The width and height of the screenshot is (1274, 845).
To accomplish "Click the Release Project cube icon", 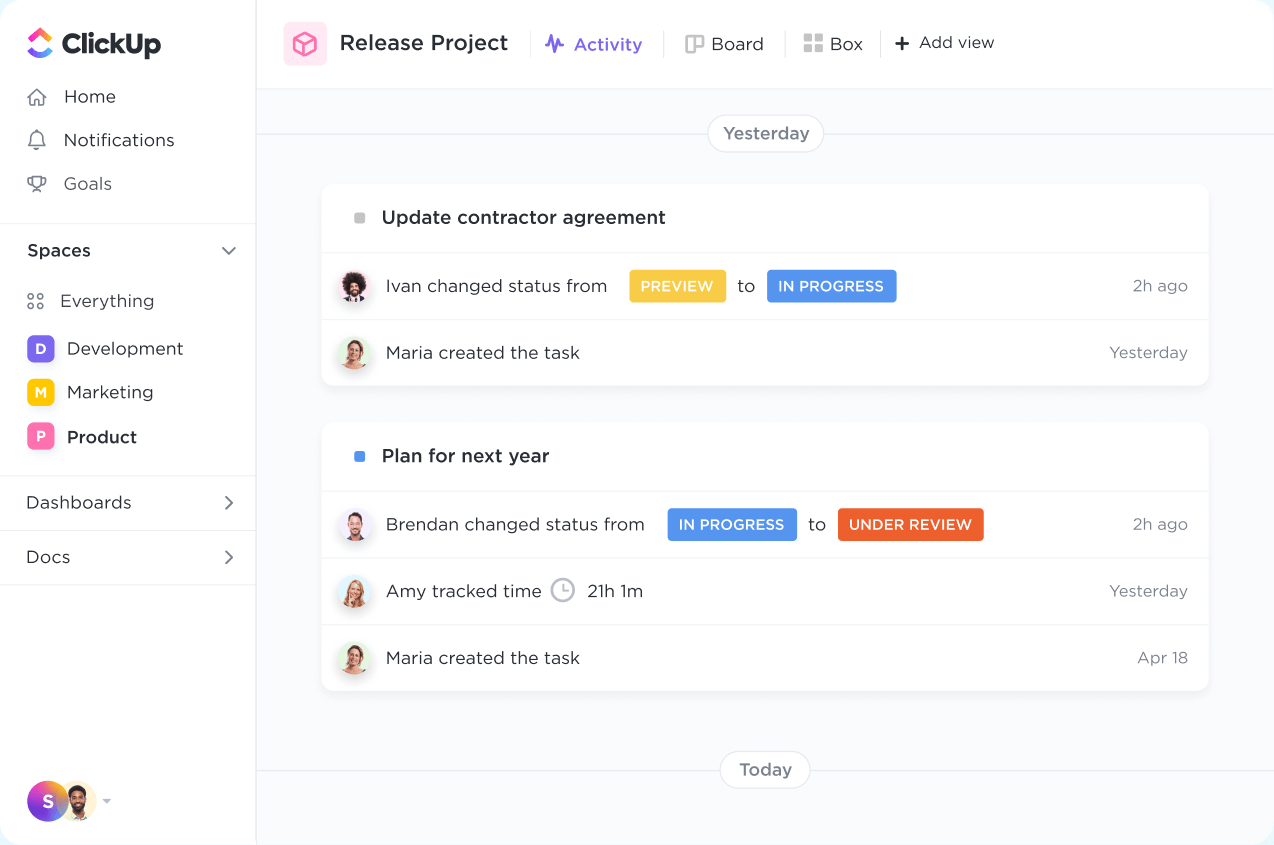I will tap(305, 43).
